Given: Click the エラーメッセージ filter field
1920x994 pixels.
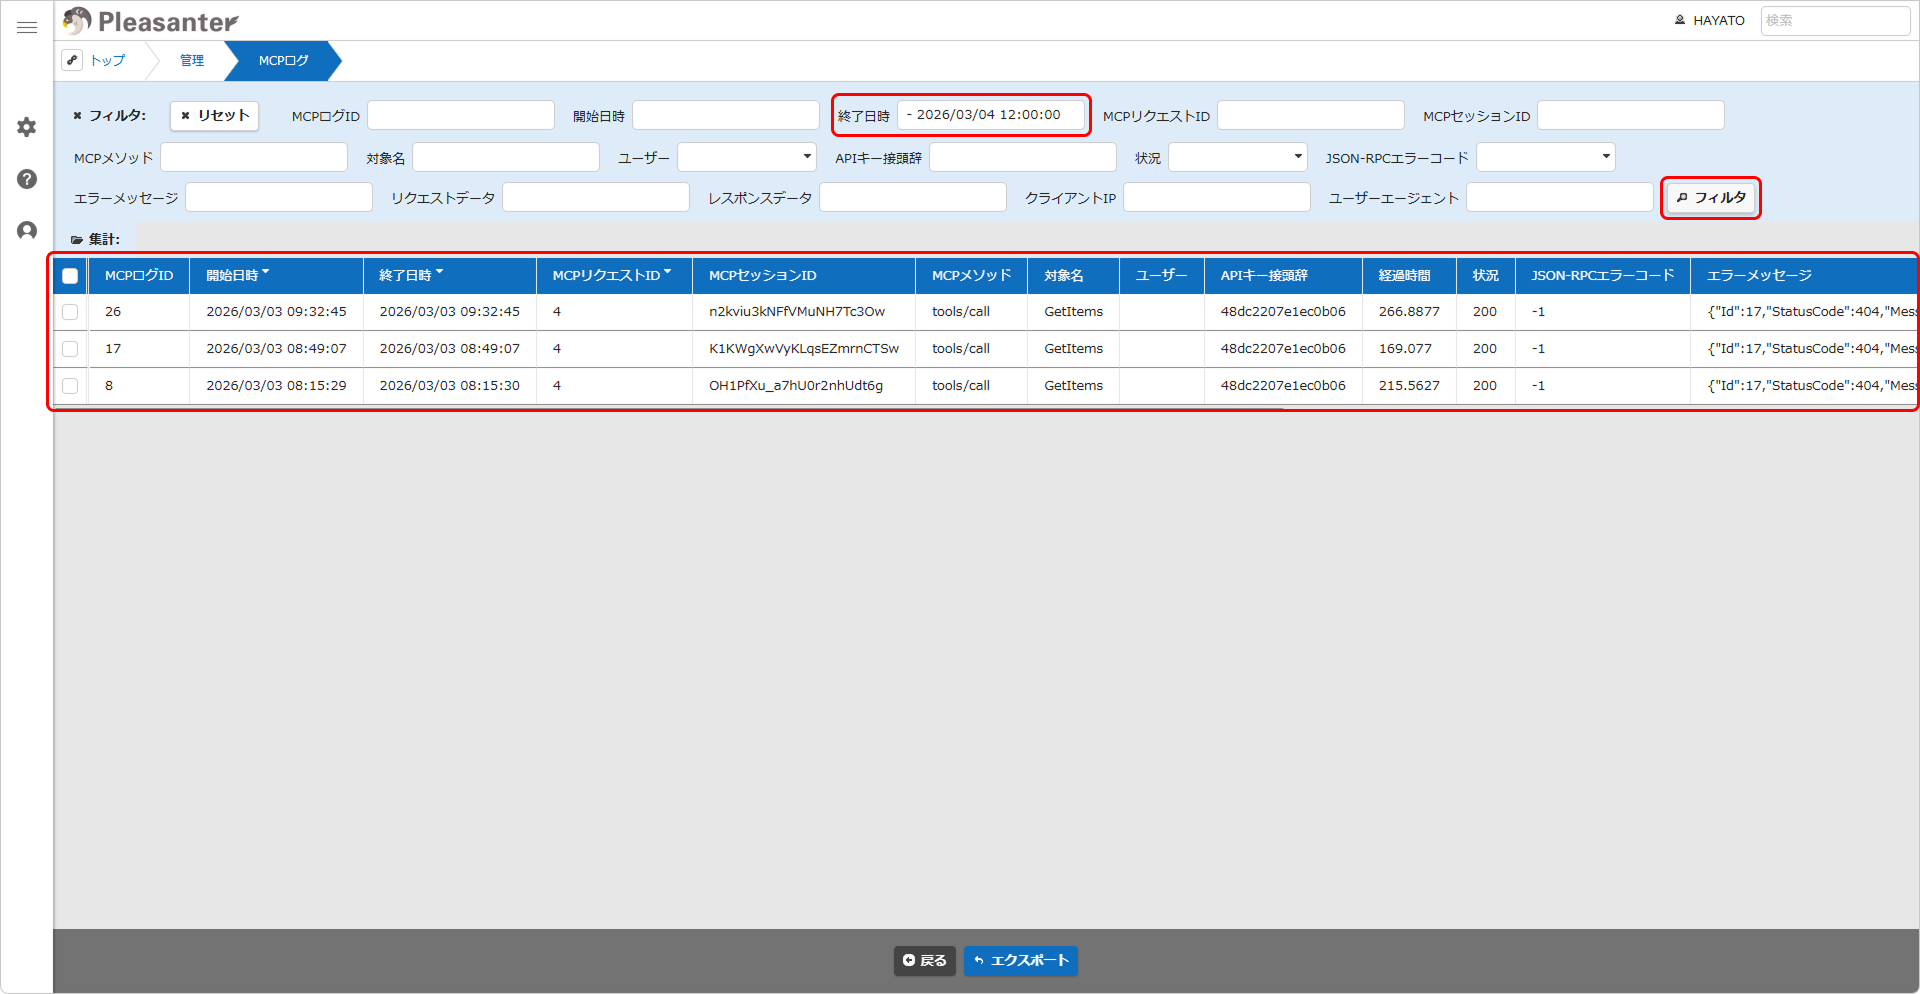Looking at the screenshot, I should tap(279, 197).
